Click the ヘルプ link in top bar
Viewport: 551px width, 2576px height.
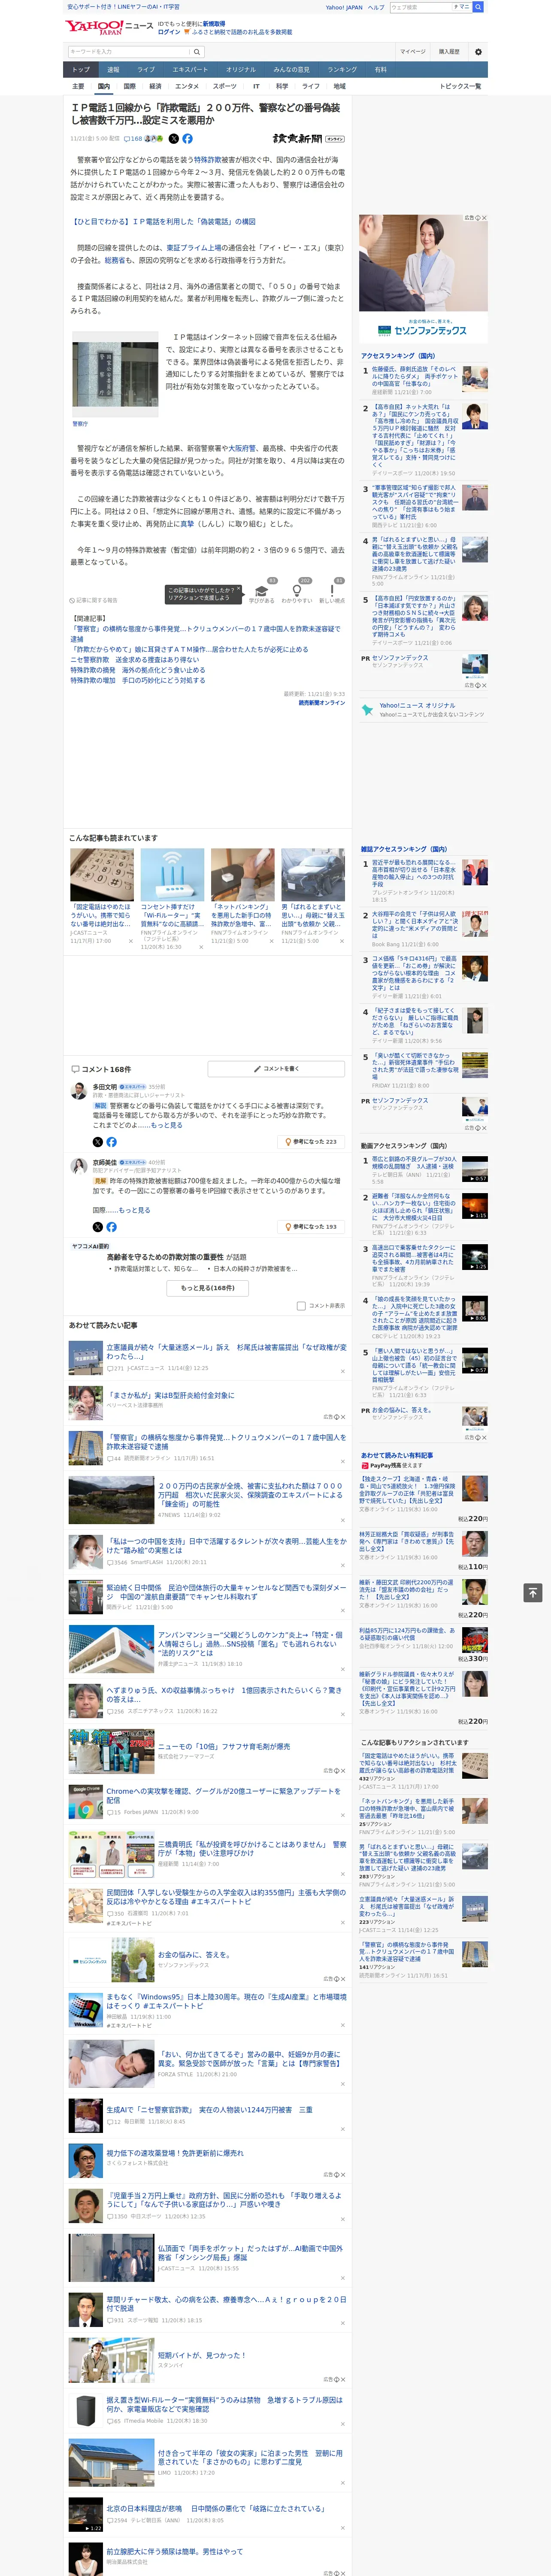(x=376, y=7)
